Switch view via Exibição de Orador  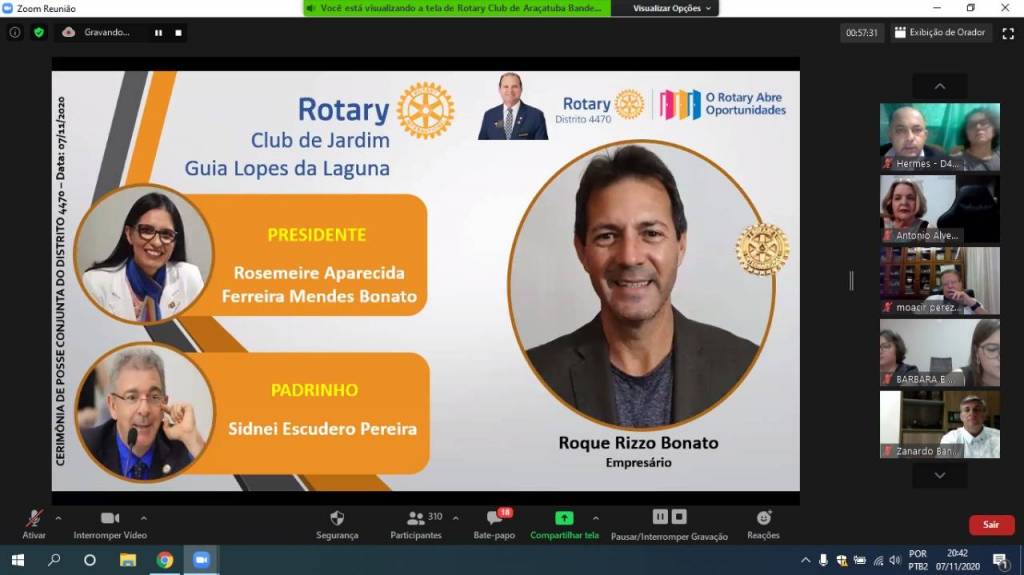939,32
